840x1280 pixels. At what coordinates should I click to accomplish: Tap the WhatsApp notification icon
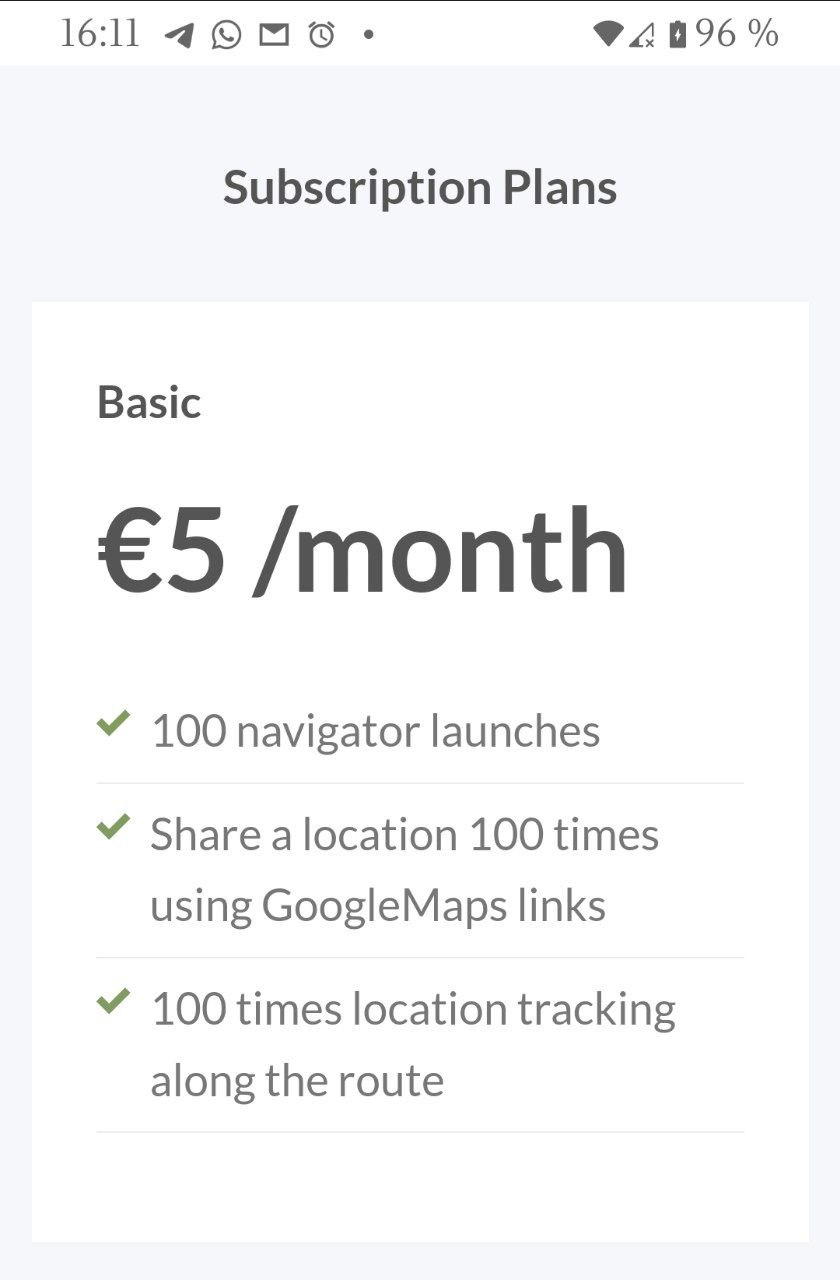pyautogui.click(x=226, y=35)
